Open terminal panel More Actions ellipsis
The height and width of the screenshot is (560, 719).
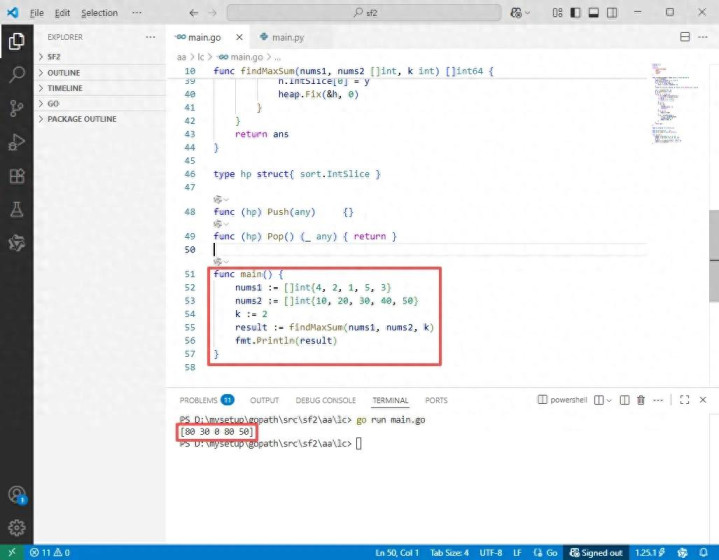pos(658,400)
